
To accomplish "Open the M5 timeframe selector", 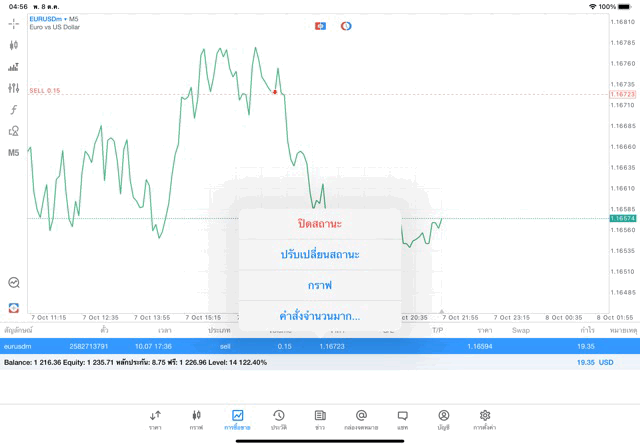I will click(x=14, y=153).
